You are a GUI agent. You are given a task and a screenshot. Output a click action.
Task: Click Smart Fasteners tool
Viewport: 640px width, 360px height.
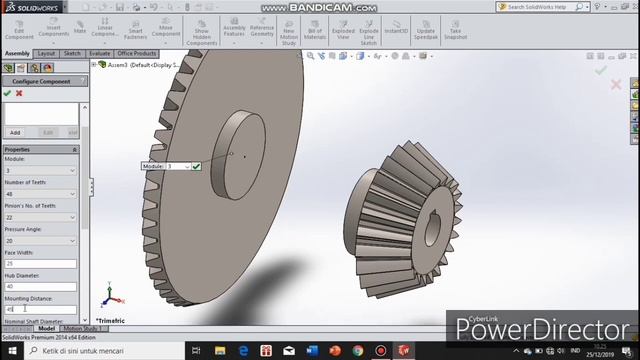(x=136, y=29)
